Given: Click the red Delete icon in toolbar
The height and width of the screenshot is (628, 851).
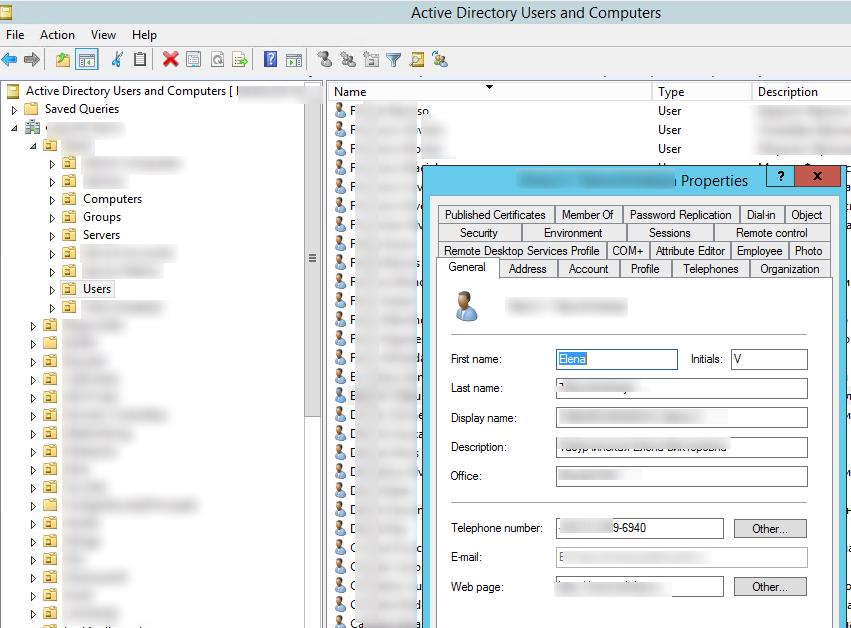Looking at the screenshot, I should (x=170, y=60).
